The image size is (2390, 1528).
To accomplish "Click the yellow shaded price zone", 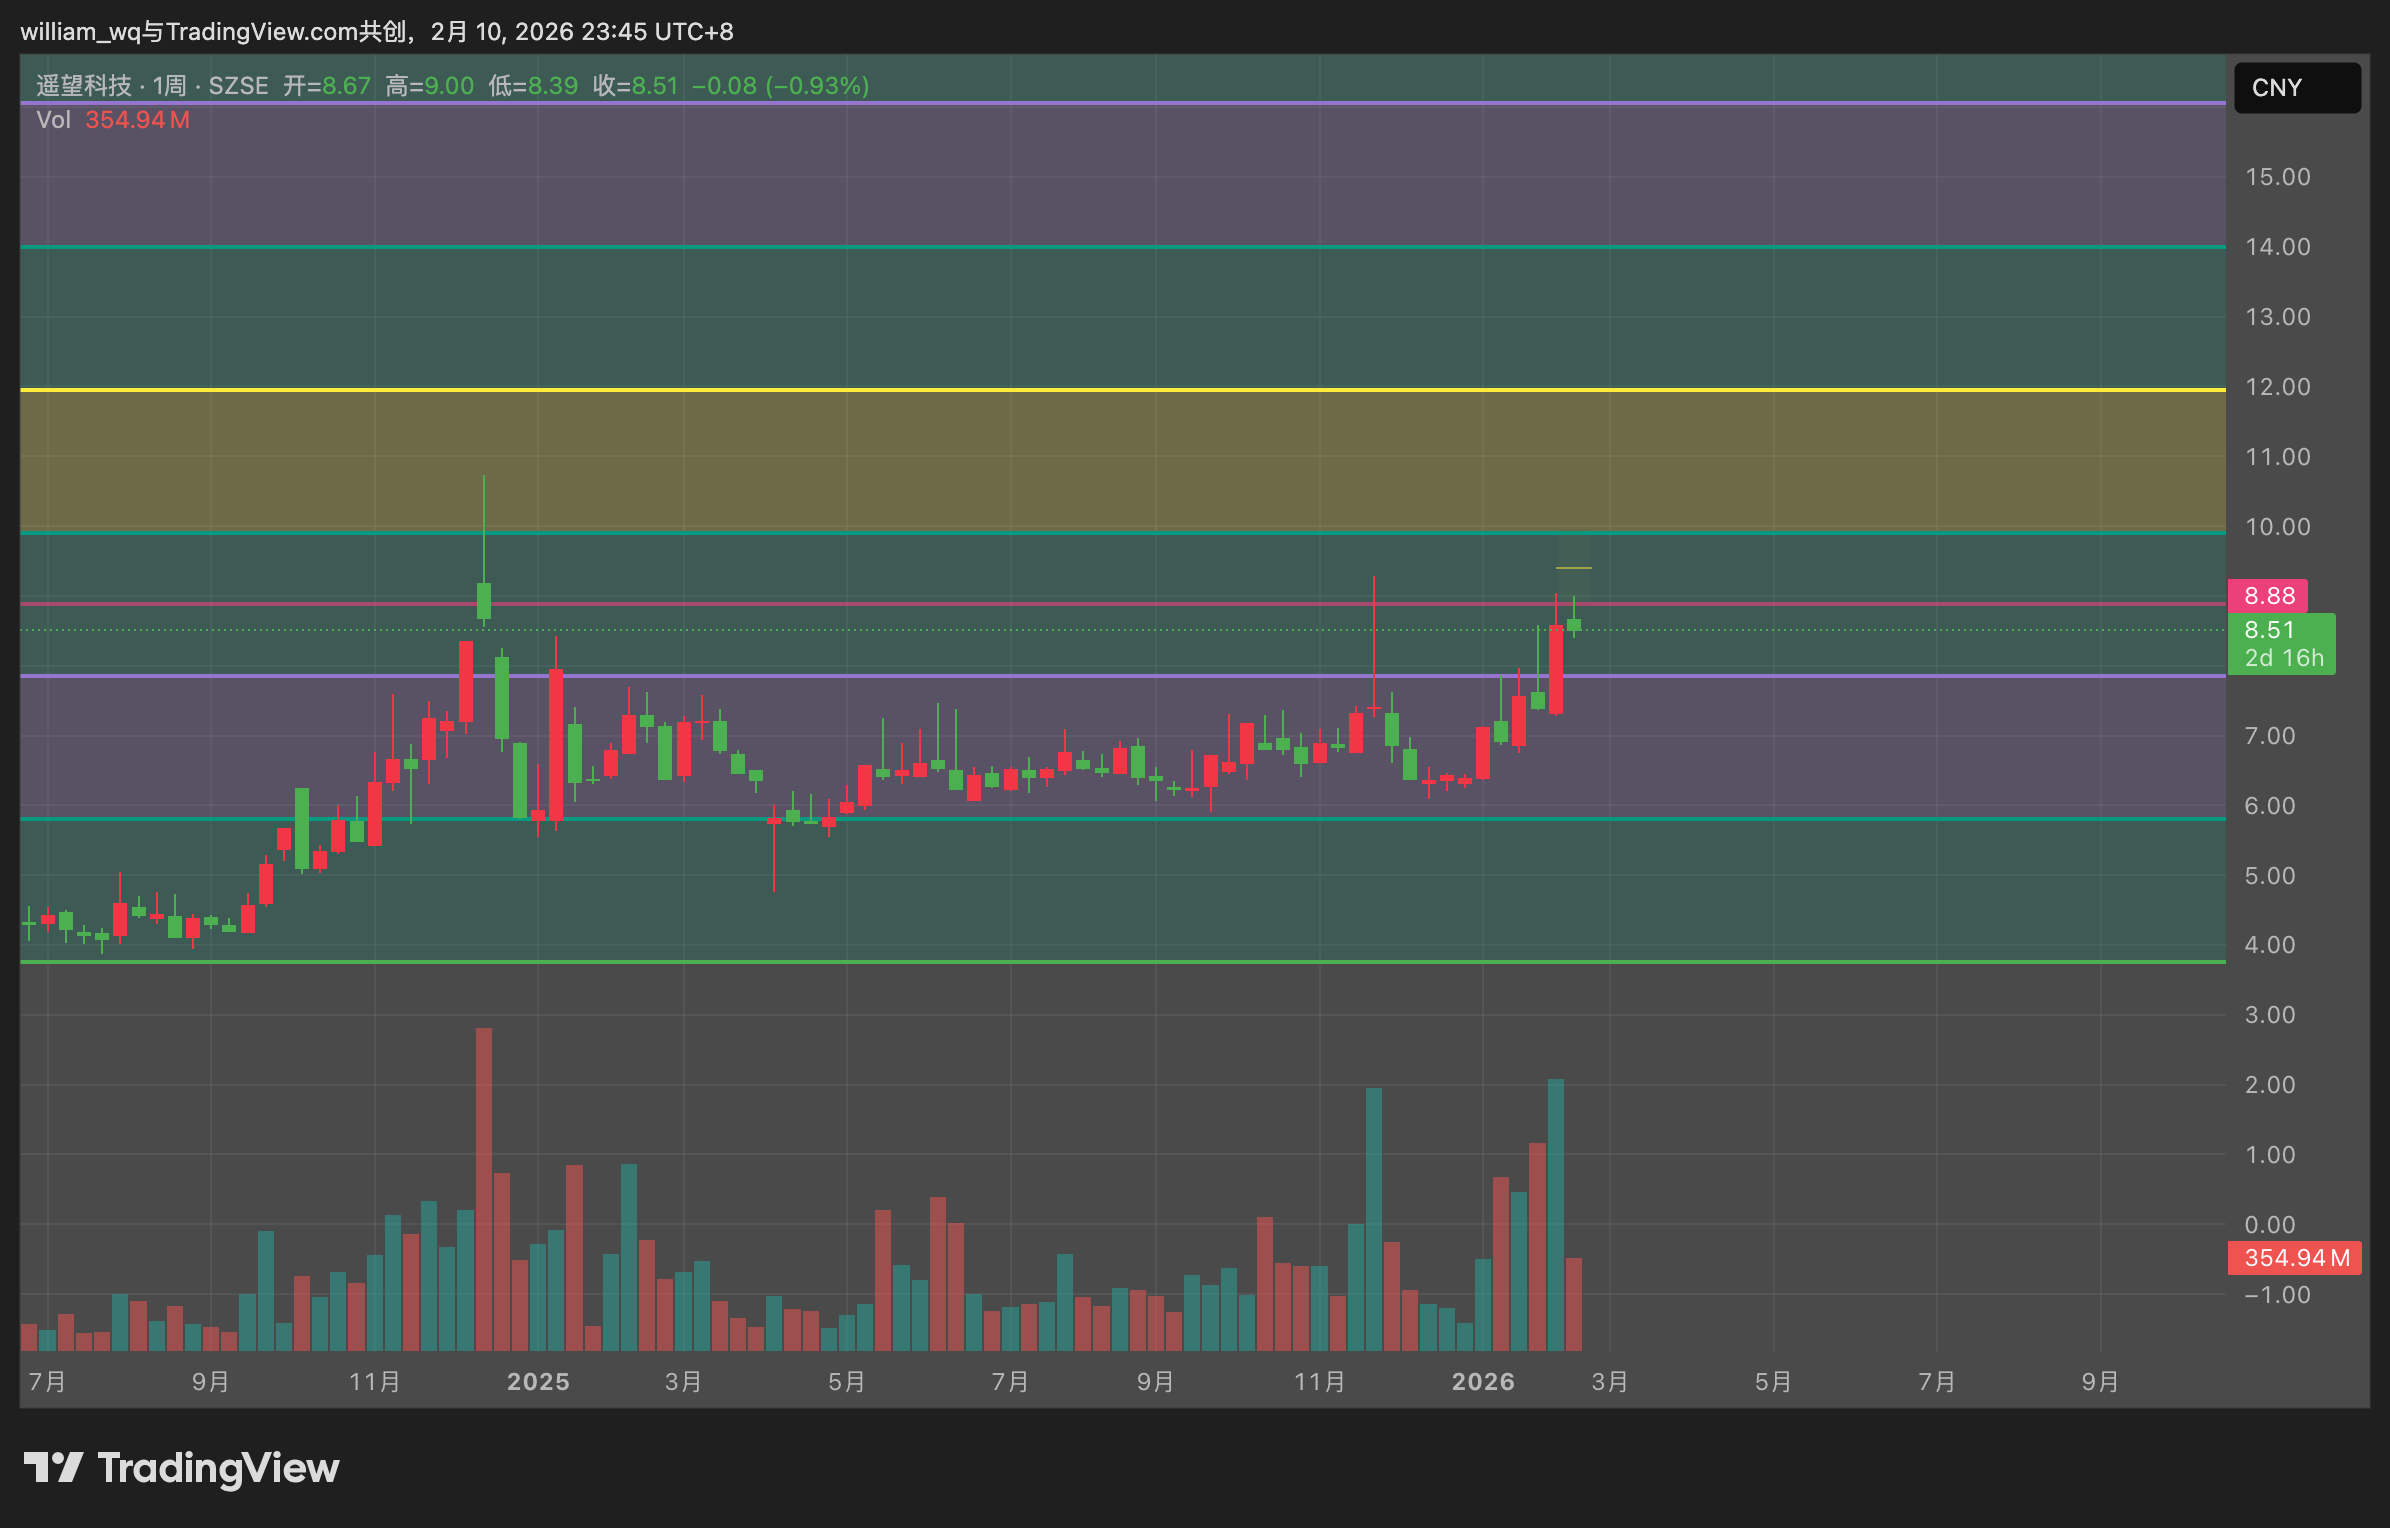I will pos(1122,461).
